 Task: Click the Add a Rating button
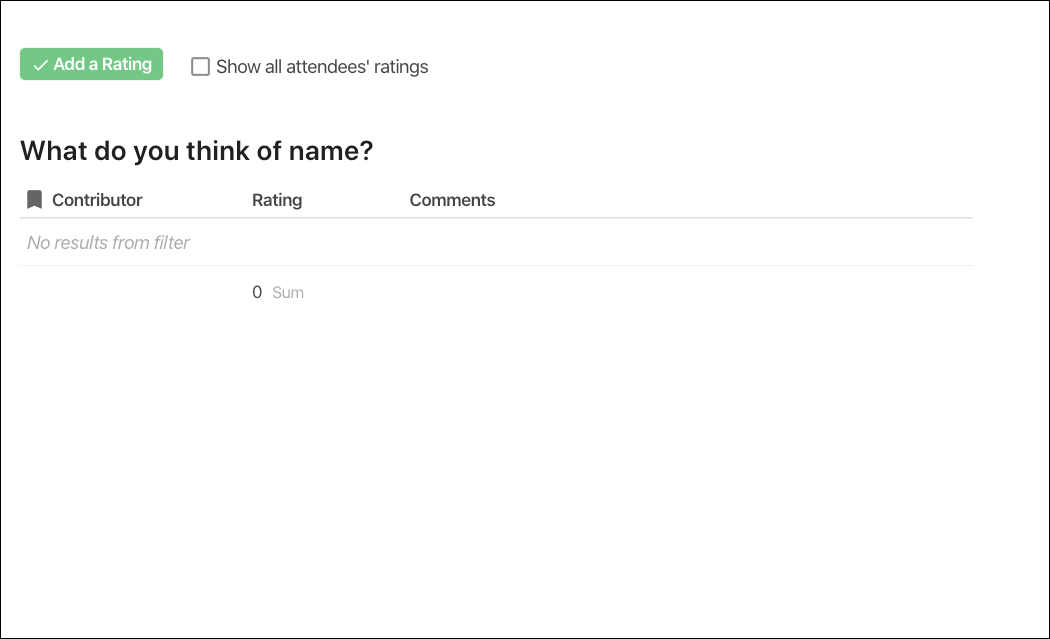[x=91, y=64]
